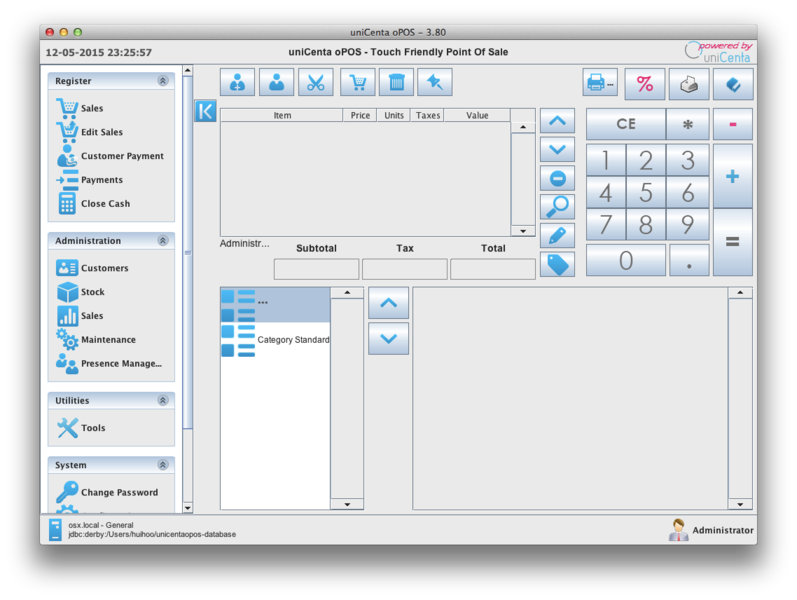Image resolution: width=797 pixels, height=600 pixels.
Task: Click ticket list scrollbar down arrow
Action: point(523,231)
